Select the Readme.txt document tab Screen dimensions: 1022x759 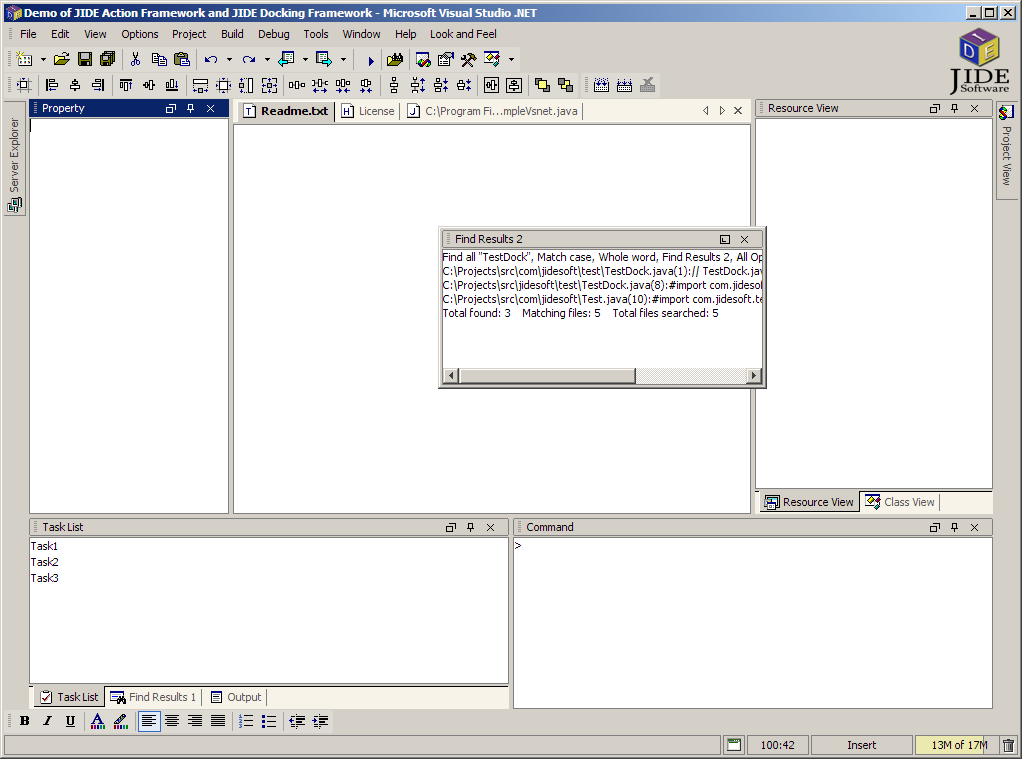coord(286,111)
